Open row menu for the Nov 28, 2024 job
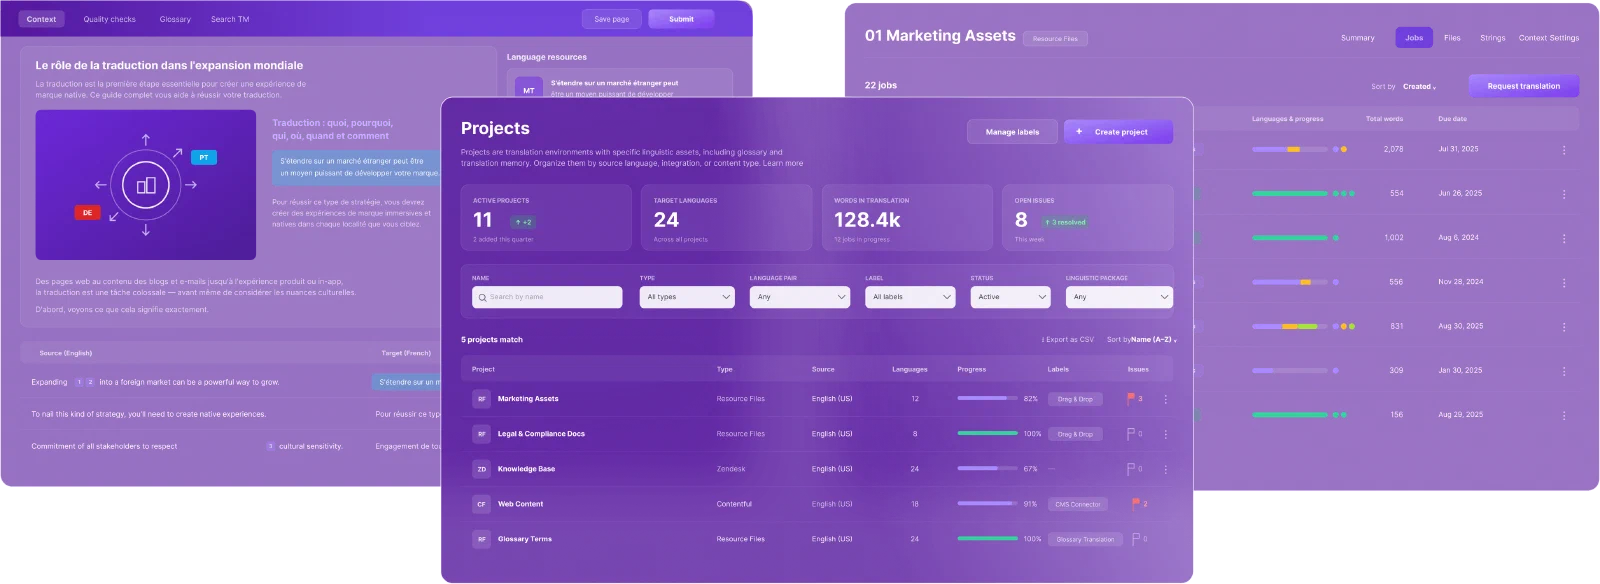This screenshot has height=584, width=1600. tap(1564, 283)
